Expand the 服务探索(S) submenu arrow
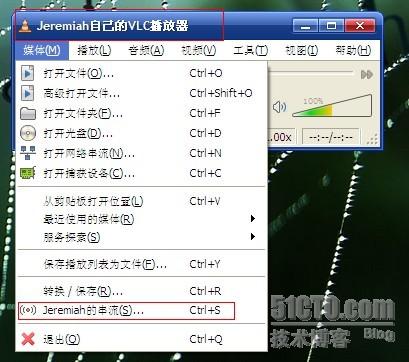Image resolution: width=409 pixels, height=362 pixels. (253, 237)
